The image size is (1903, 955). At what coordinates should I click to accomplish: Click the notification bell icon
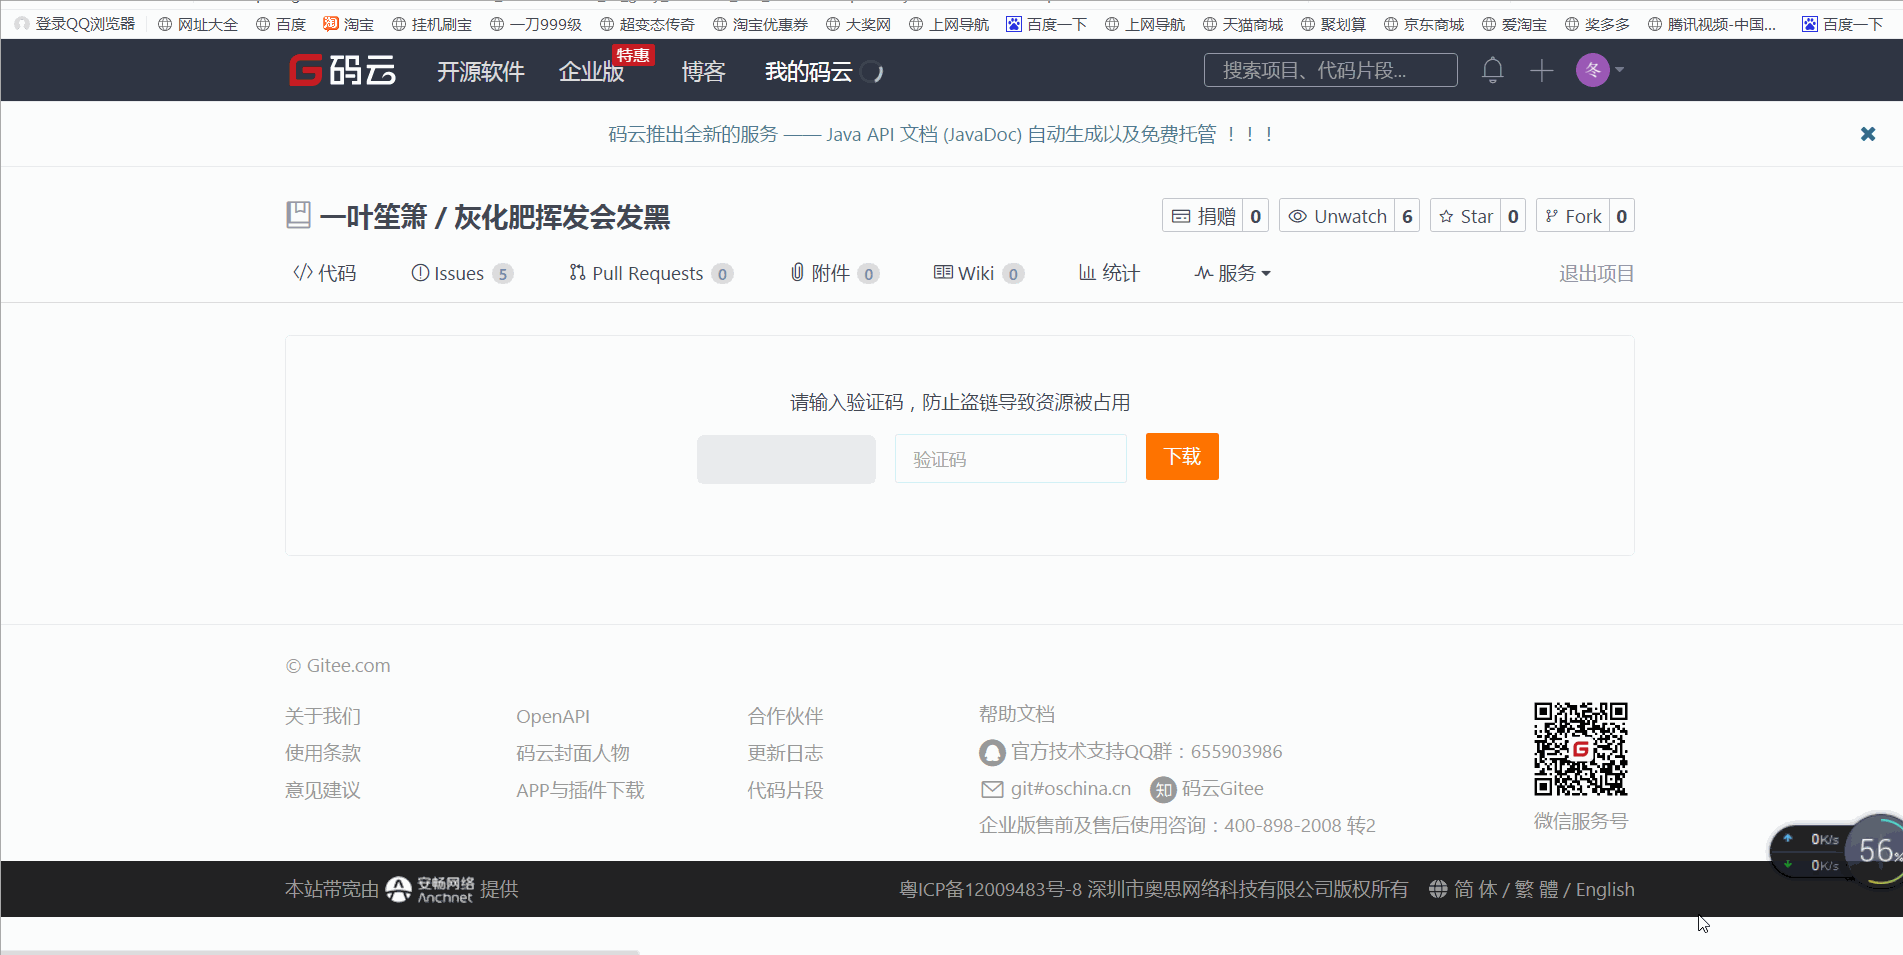(x=1492, y=70)
